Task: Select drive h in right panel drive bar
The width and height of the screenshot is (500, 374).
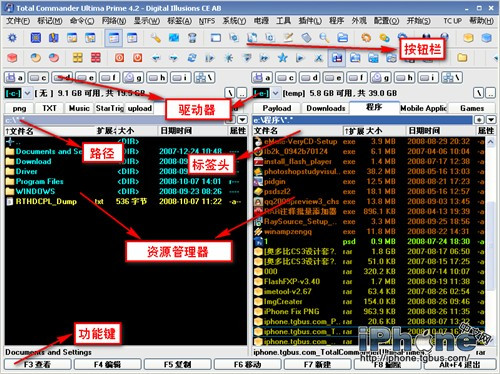Action: tap(404, 78)
